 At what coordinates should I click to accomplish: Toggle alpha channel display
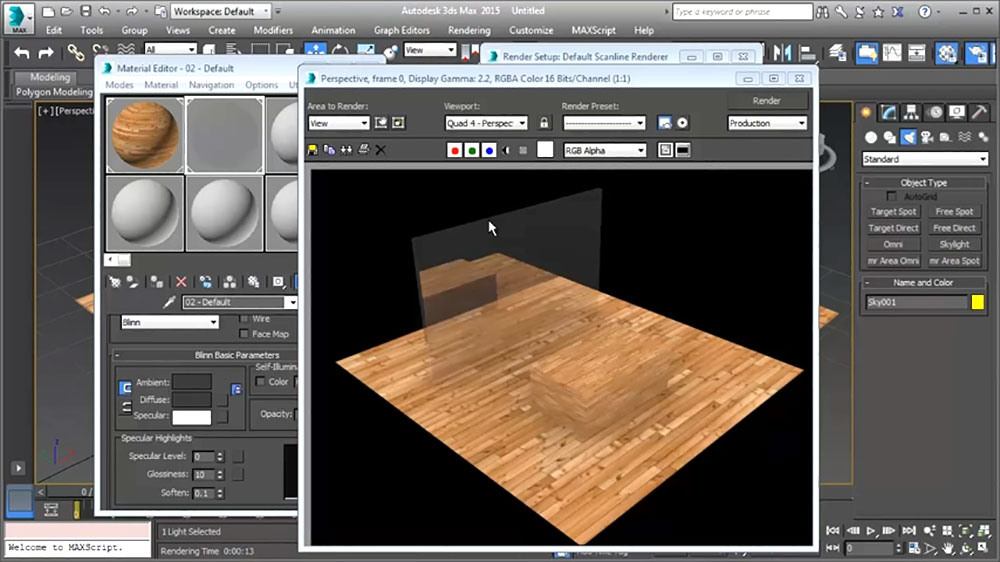506,150
